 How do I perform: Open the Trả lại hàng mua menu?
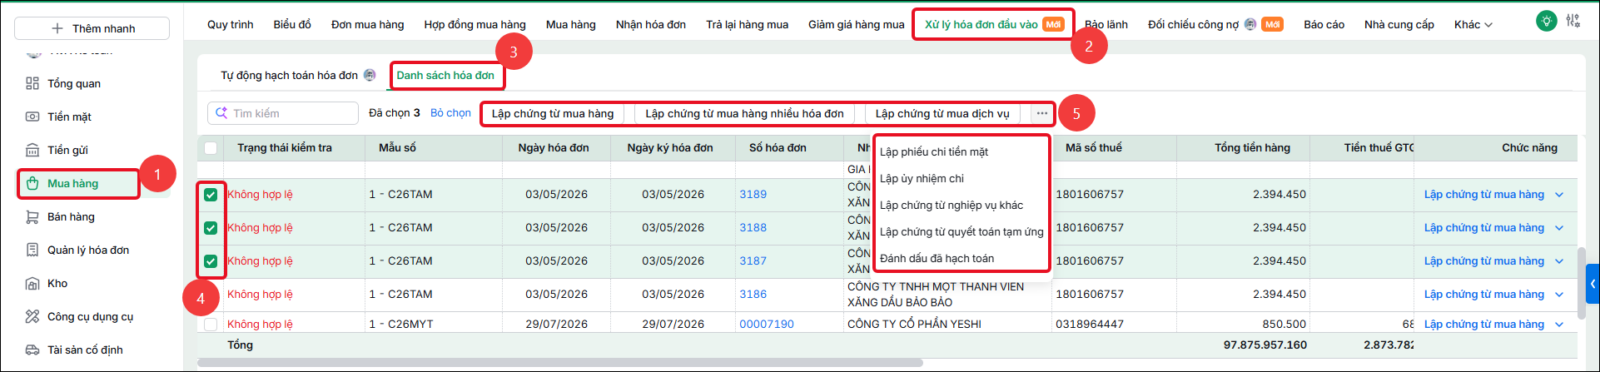pos(747,24)
